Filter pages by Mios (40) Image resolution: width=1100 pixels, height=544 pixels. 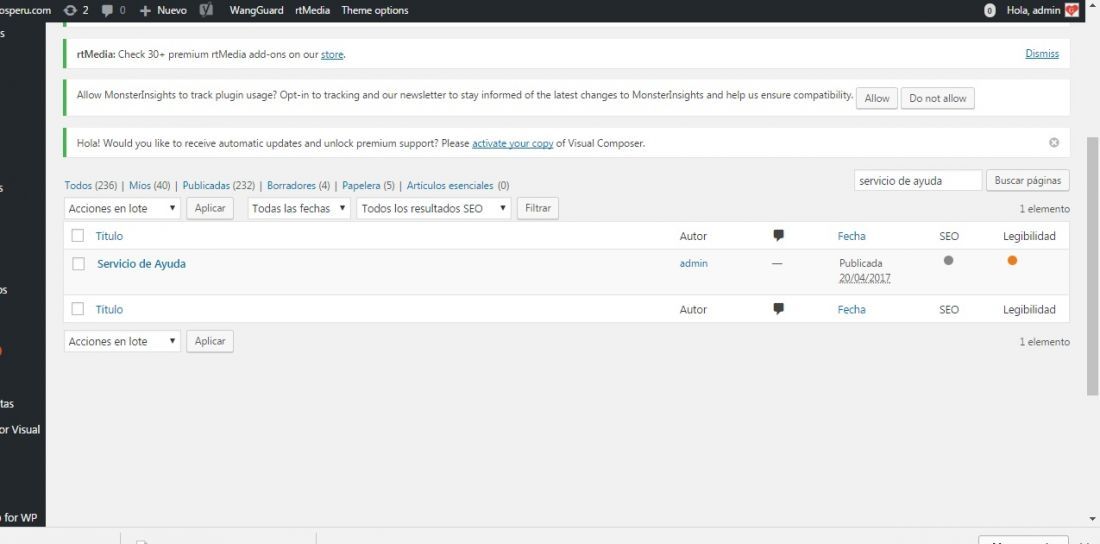(x=149, y=185)
